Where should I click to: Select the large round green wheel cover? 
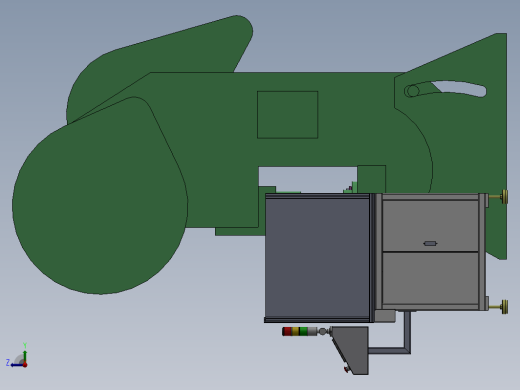100,196
